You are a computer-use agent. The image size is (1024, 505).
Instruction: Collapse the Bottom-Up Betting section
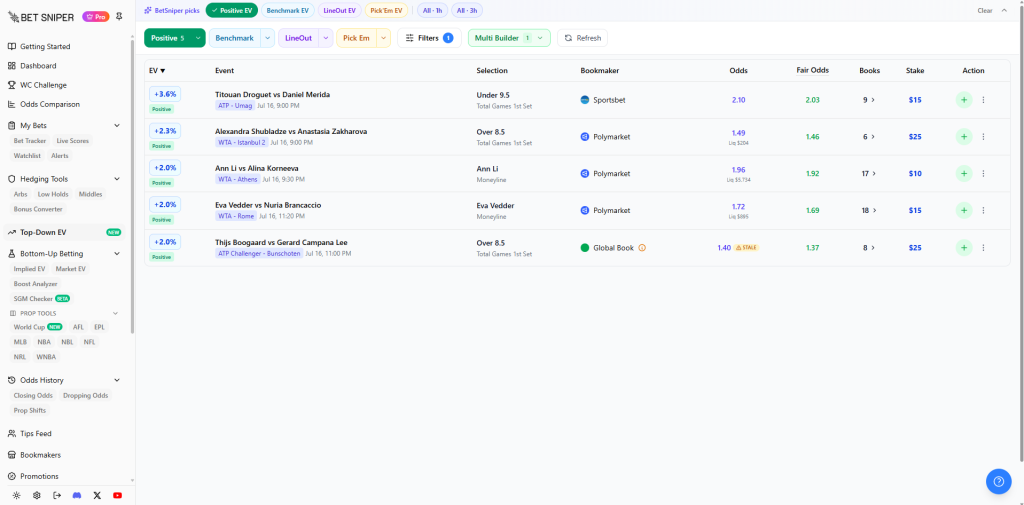coord(117,253)
